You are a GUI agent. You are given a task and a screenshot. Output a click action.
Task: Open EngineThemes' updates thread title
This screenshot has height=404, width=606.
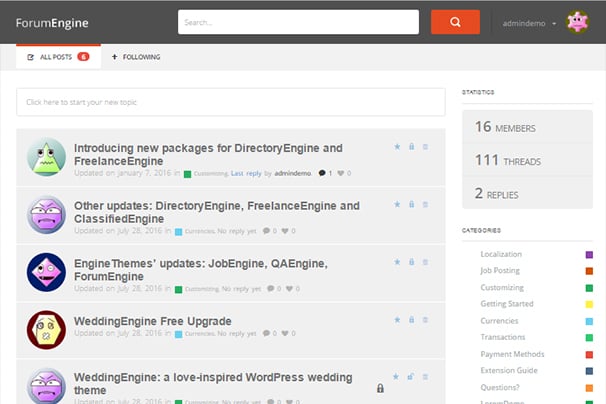[x=201, y=269]
